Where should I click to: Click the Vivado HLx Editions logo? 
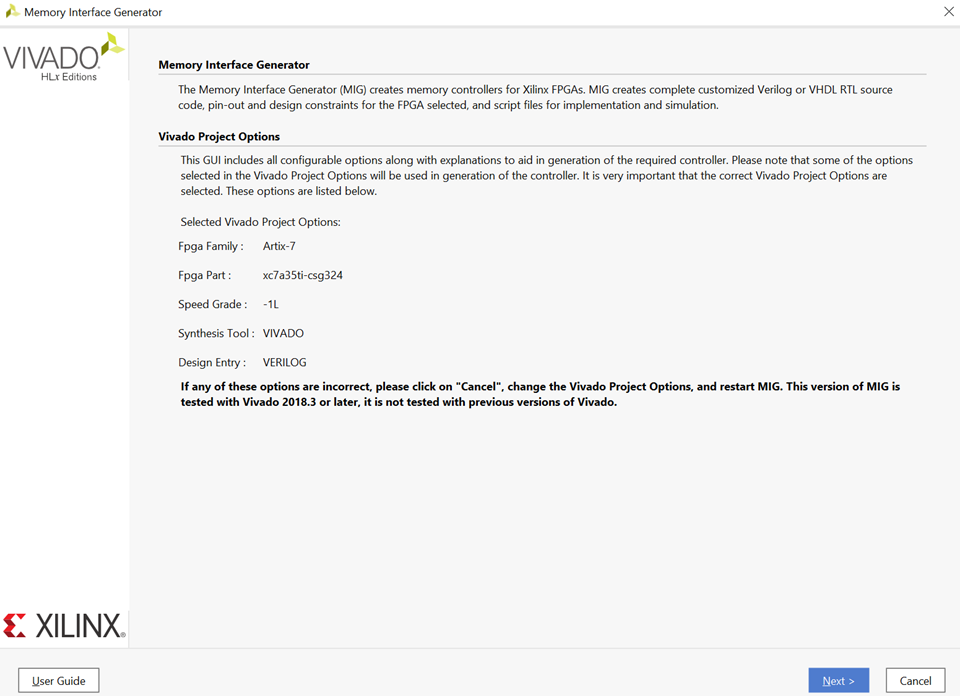[x=64, y=57]
